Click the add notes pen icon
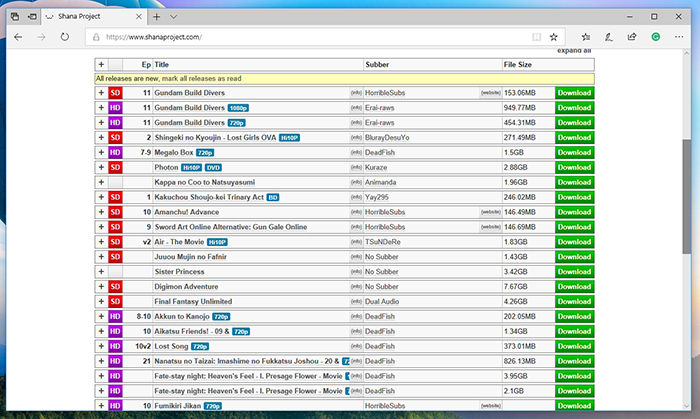The height and width of the screenshot is (419, 700). [x=608, y=37]
